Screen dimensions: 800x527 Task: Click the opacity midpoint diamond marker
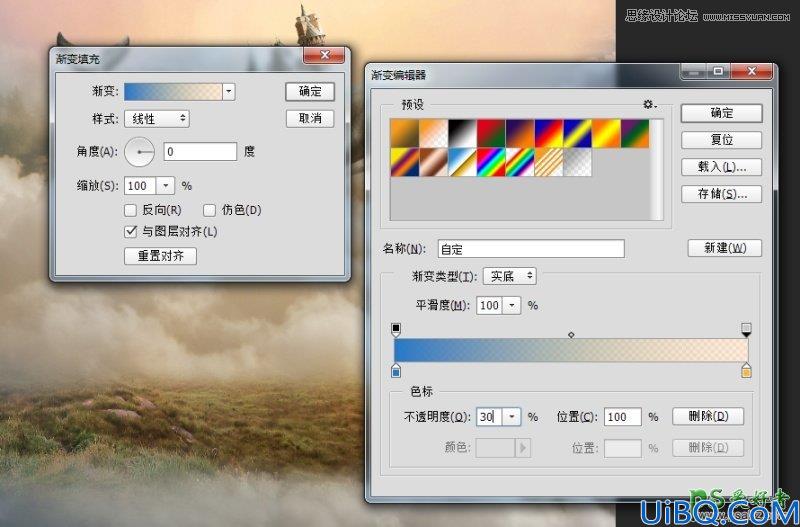coord(571,335)
